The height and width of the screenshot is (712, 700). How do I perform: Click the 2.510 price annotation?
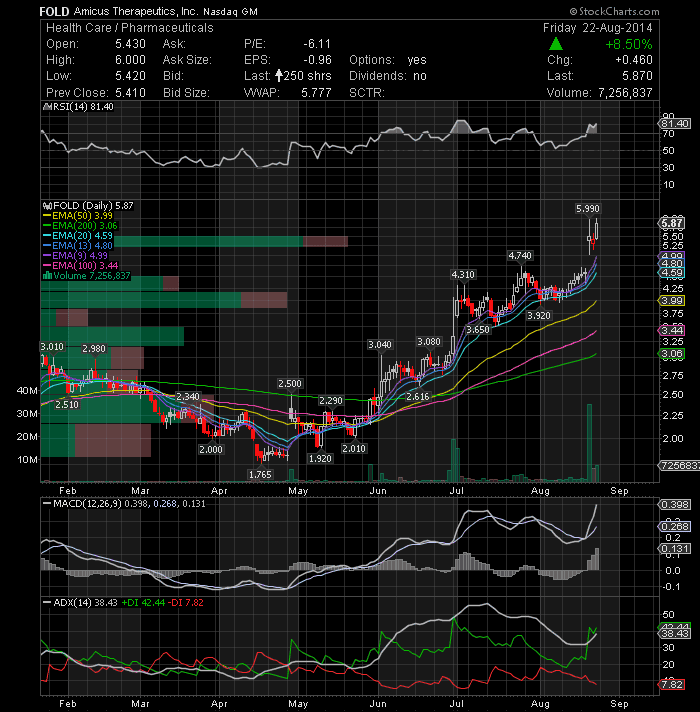67,405
